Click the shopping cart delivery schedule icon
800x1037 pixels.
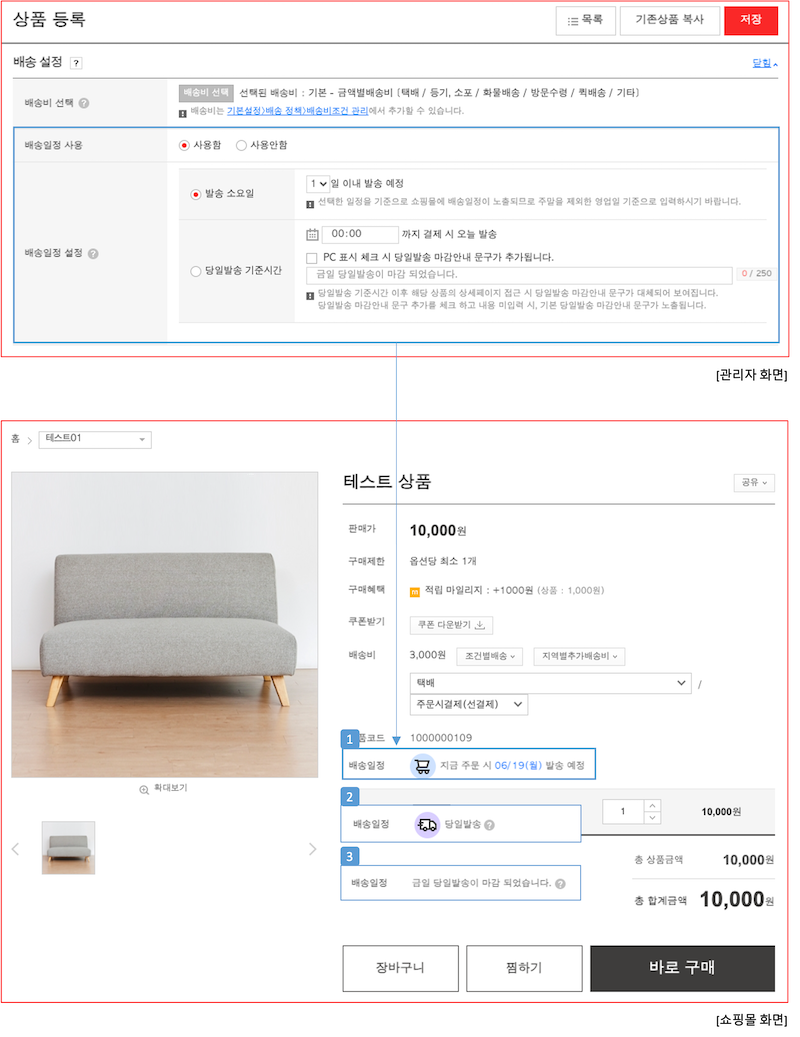point(422,766)
